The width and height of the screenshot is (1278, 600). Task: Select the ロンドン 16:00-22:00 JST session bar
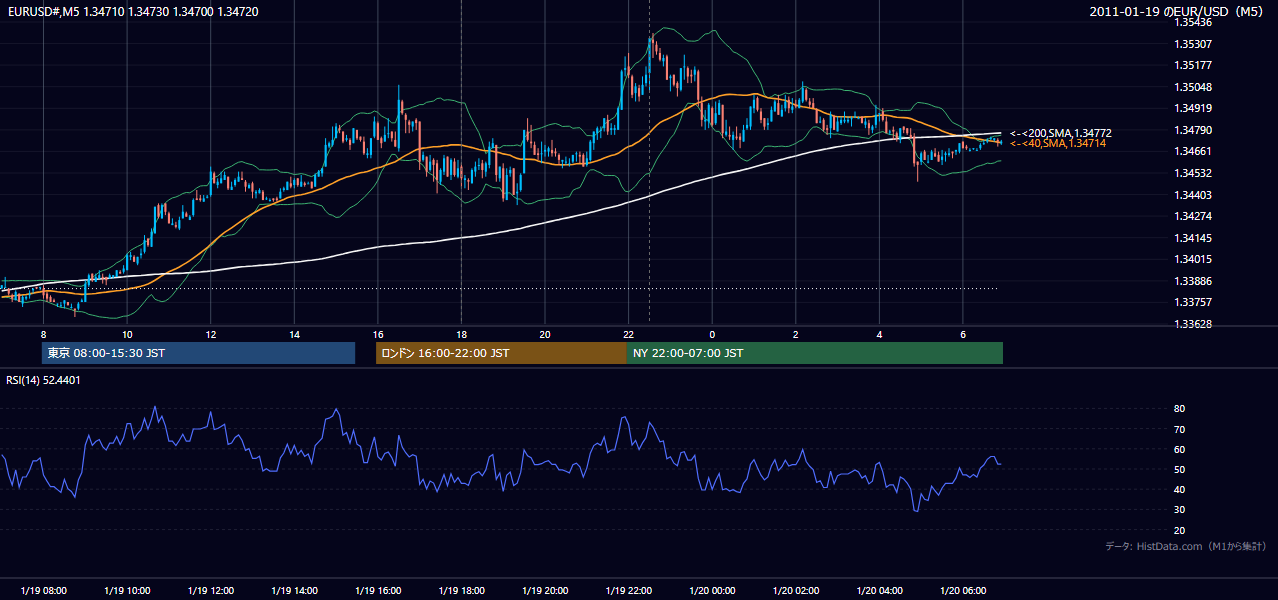(x=501, y=353)
